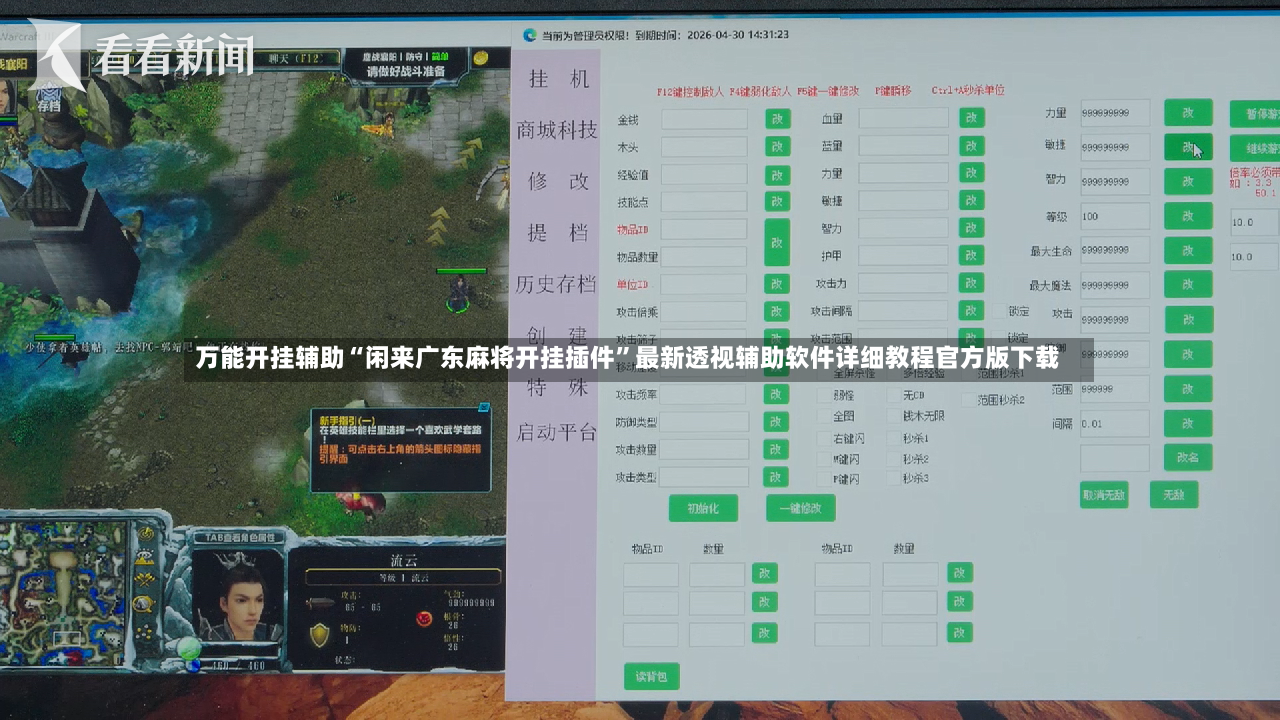The width and height of the screenshot is (1280, 720).
Task: Click the 等级 field showing 100
Action: click(x=1115, y=216)
